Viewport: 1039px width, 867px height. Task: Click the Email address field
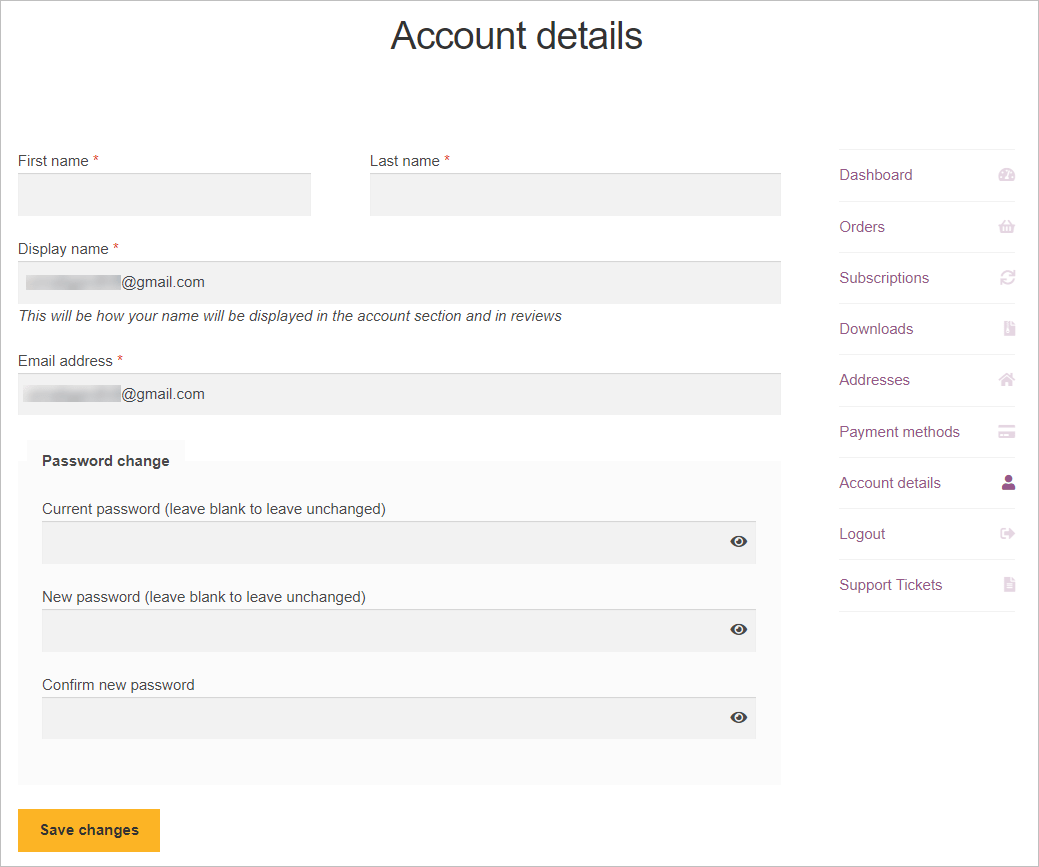[398, 394]
